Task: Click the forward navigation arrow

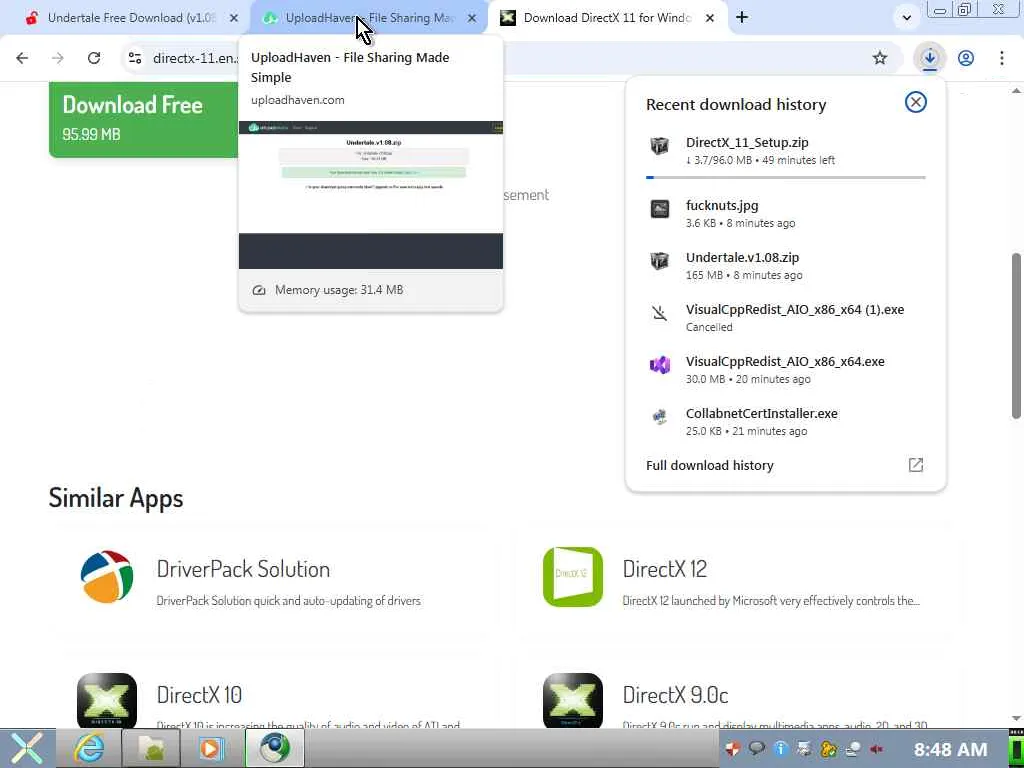Action: click(x=57, y=58)
